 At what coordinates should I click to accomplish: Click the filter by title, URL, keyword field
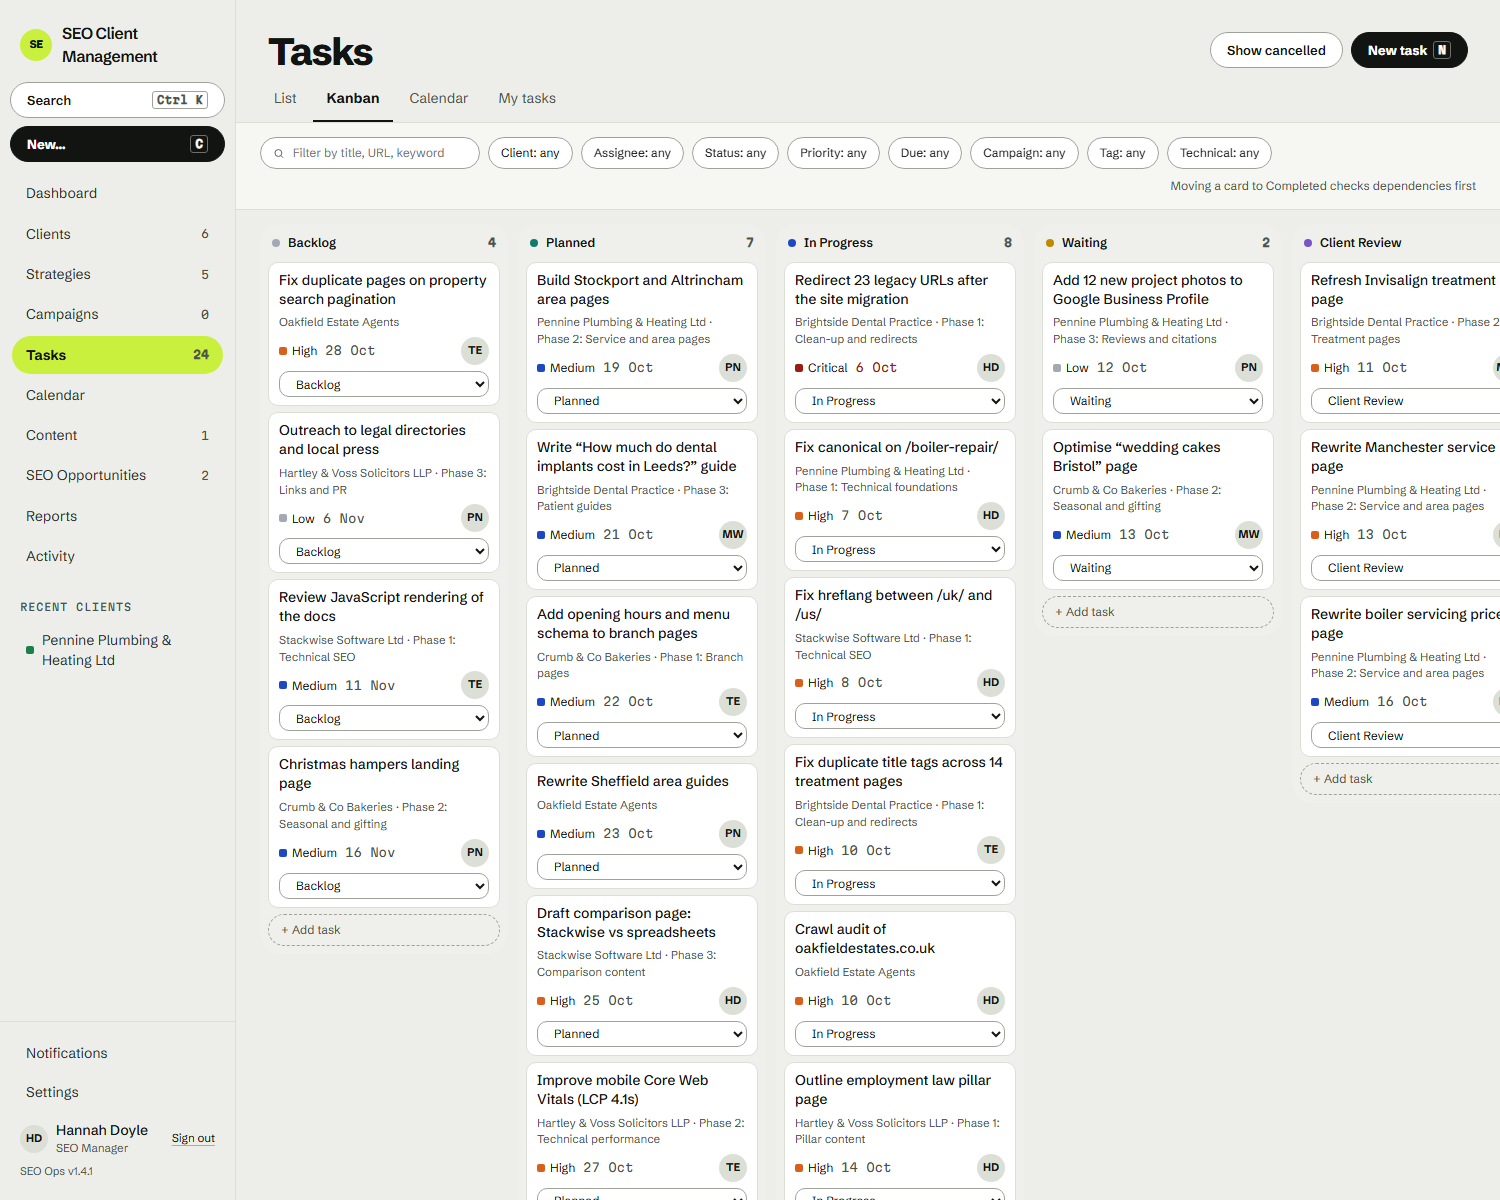[x=370, y=153]
